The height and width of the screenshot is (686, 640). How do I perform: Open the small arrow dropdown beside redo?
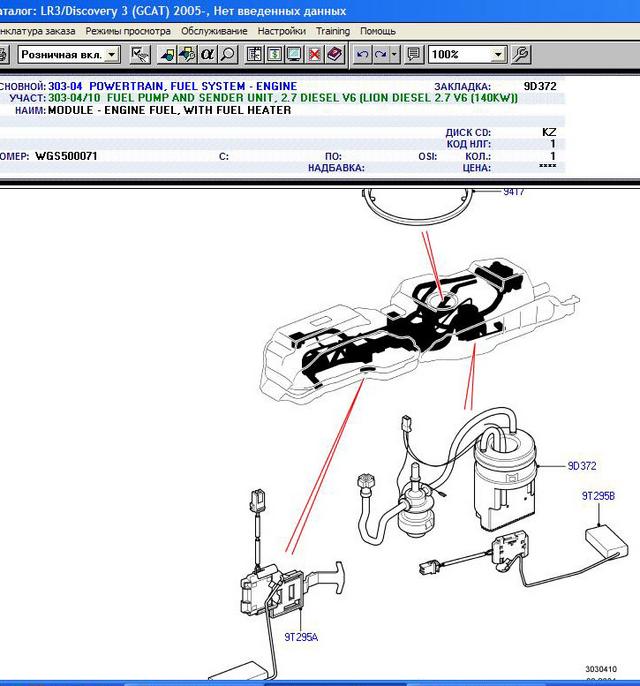(395, 55)
